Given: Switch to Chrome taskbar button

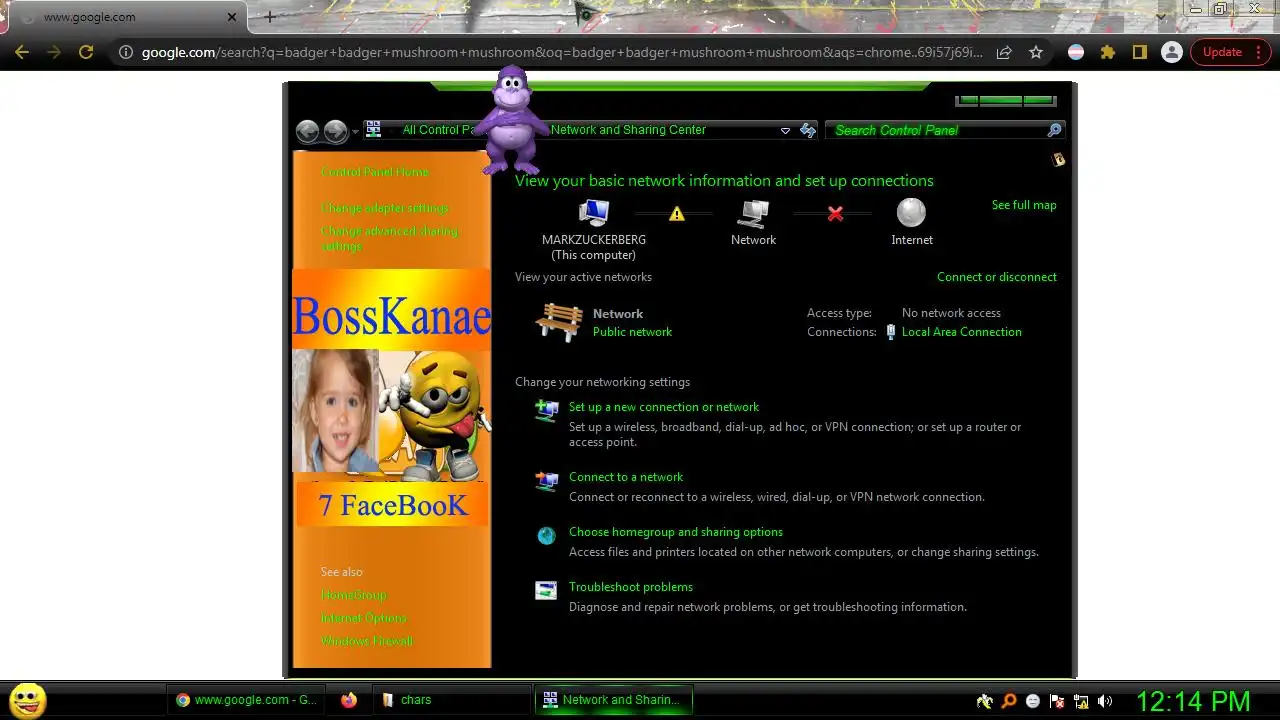Looking at the screenshot, I should pos(247,700).
